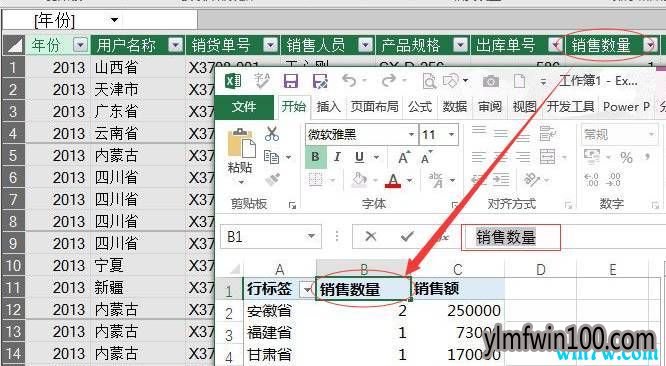Expand the [年份] field dropdown at top

click(x=114, y=19)
